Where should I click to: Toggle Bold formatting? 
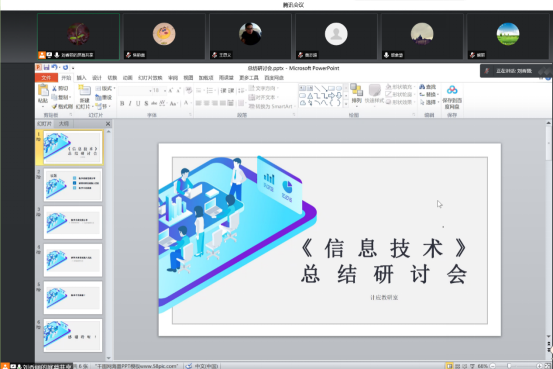click(122, 103)
